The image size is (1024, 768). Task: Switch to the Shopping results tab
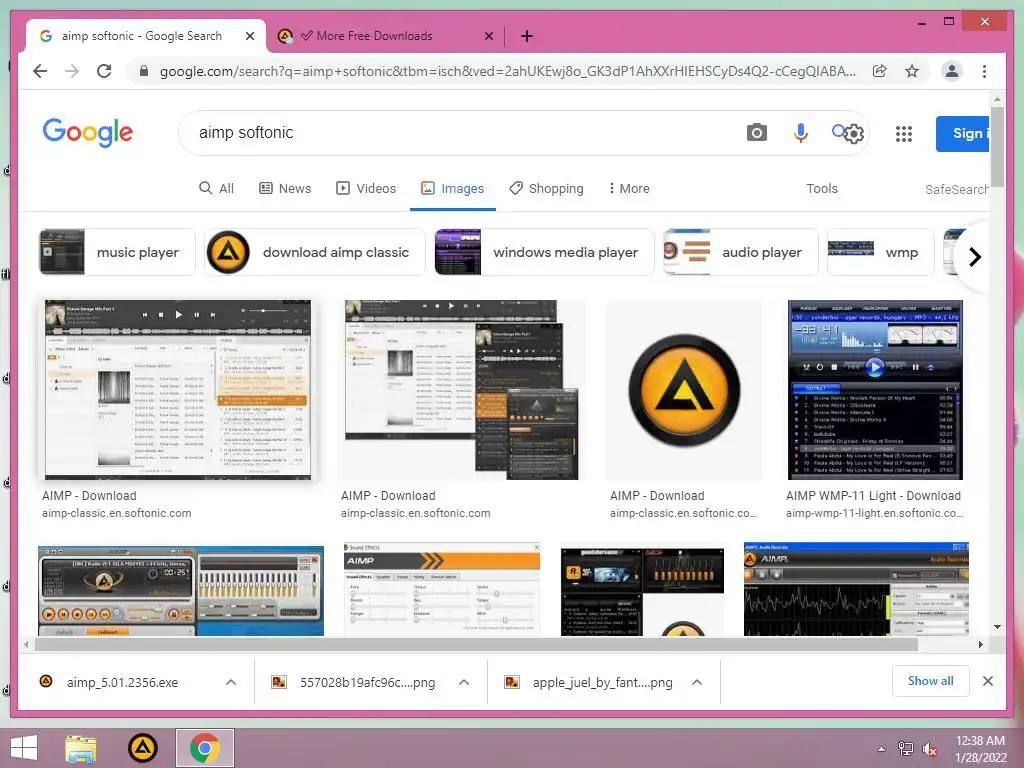[x=546, y=188]
